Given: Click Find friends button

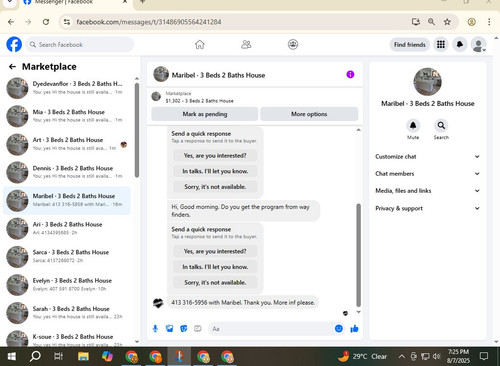Looking at the screenshot, I should click(410, 44).
